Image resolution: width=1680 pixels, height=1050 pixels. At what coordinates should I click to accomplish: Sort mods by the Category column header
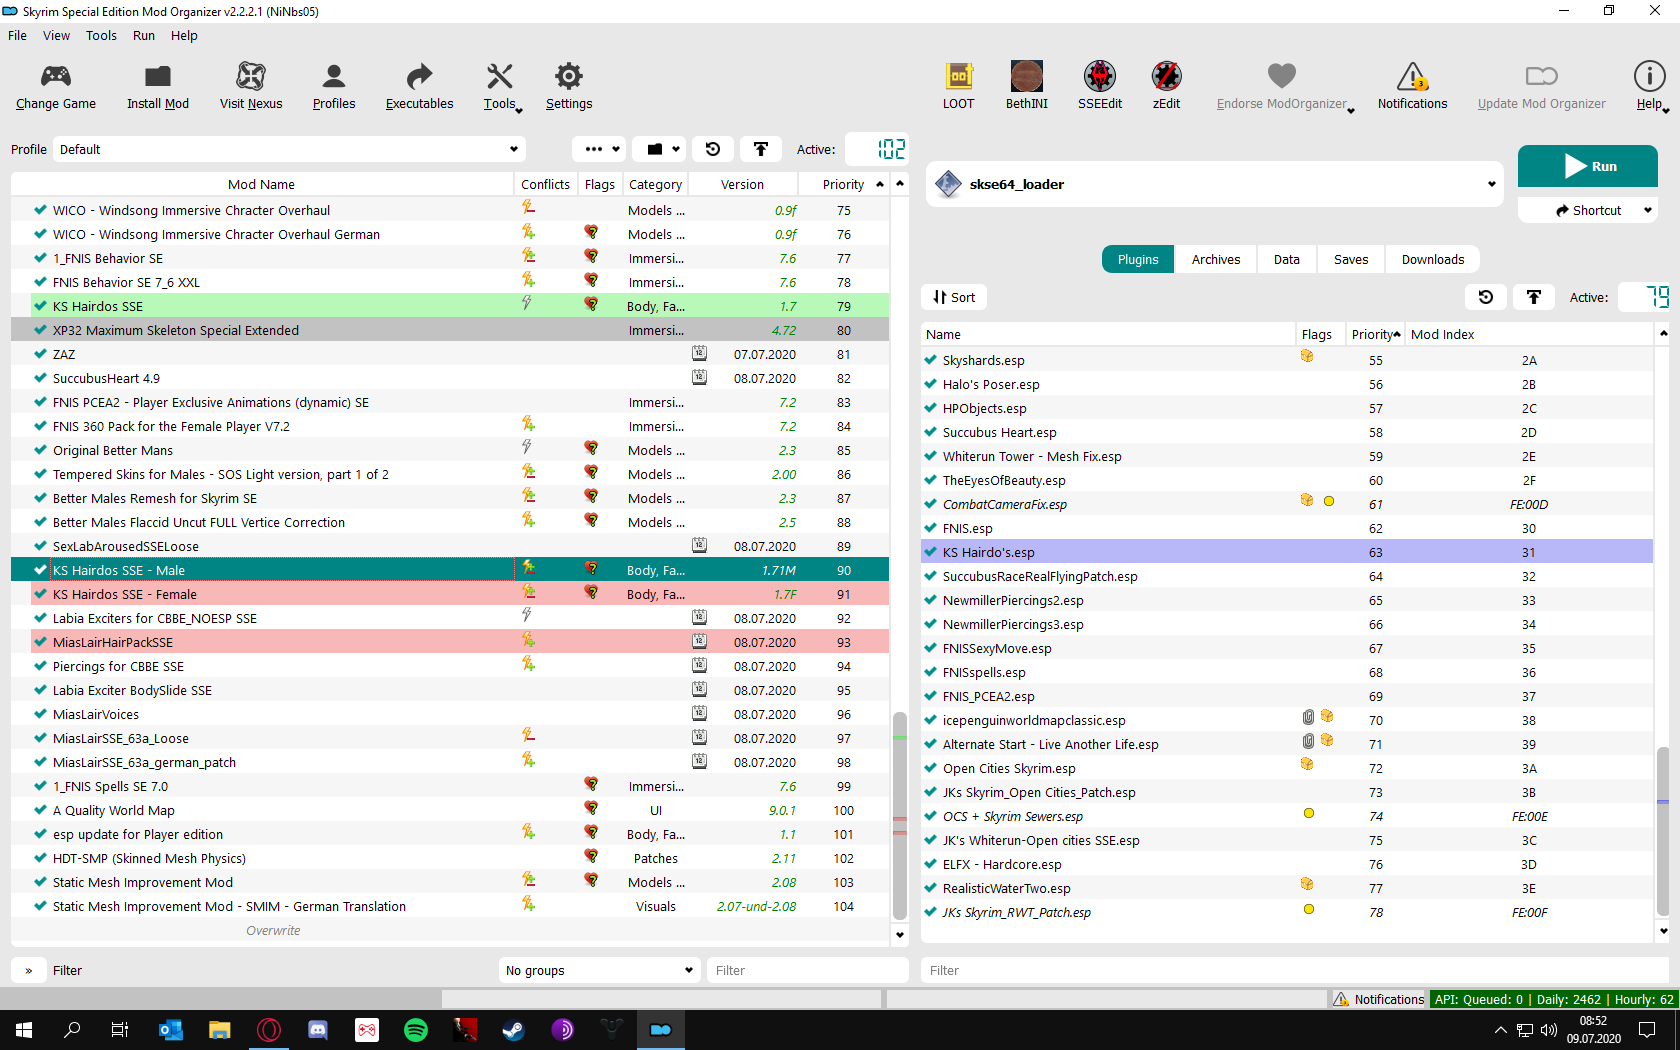tap(656, 184)
